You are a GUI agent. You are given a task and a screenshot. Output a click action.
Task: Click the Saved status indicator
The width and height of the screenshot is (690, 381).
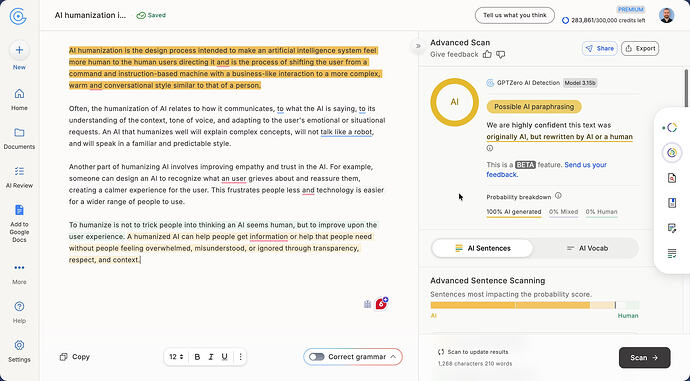point(151,15)
